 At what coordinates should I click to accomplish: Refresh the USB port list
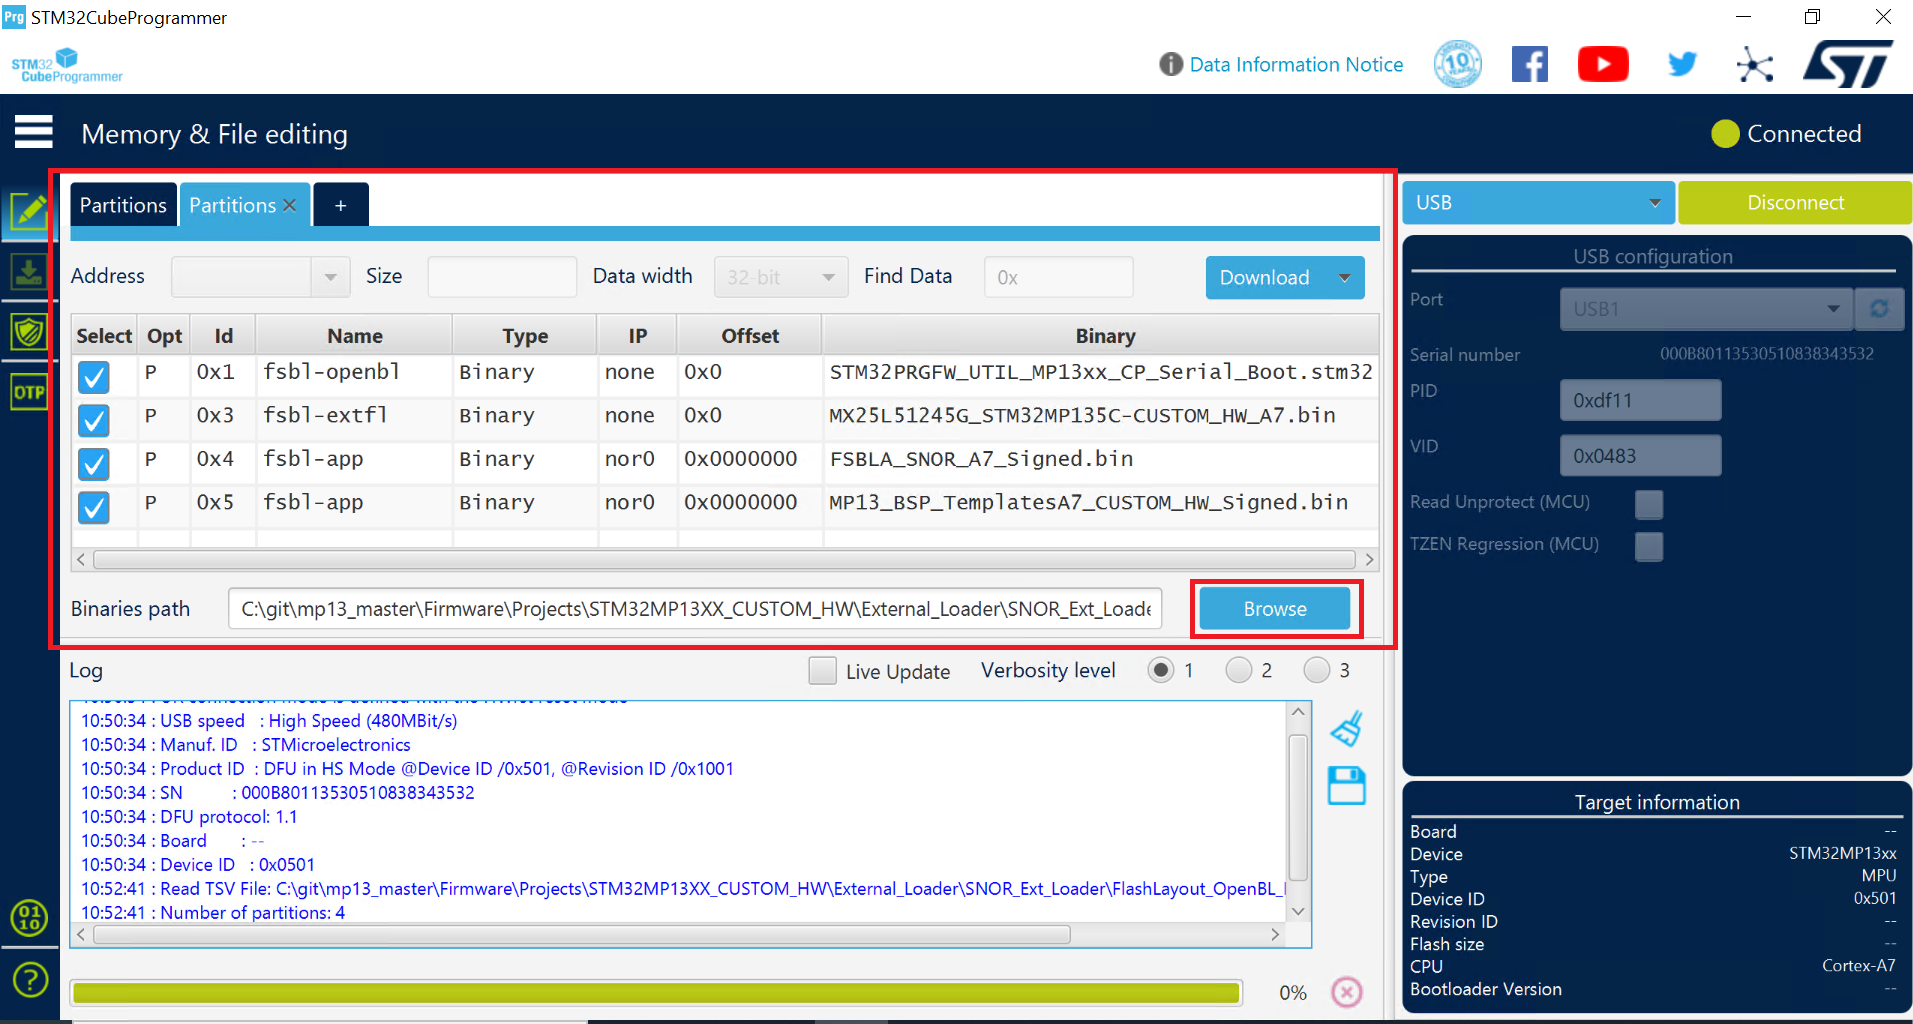pyautogui.click(x=1879, y=309)
